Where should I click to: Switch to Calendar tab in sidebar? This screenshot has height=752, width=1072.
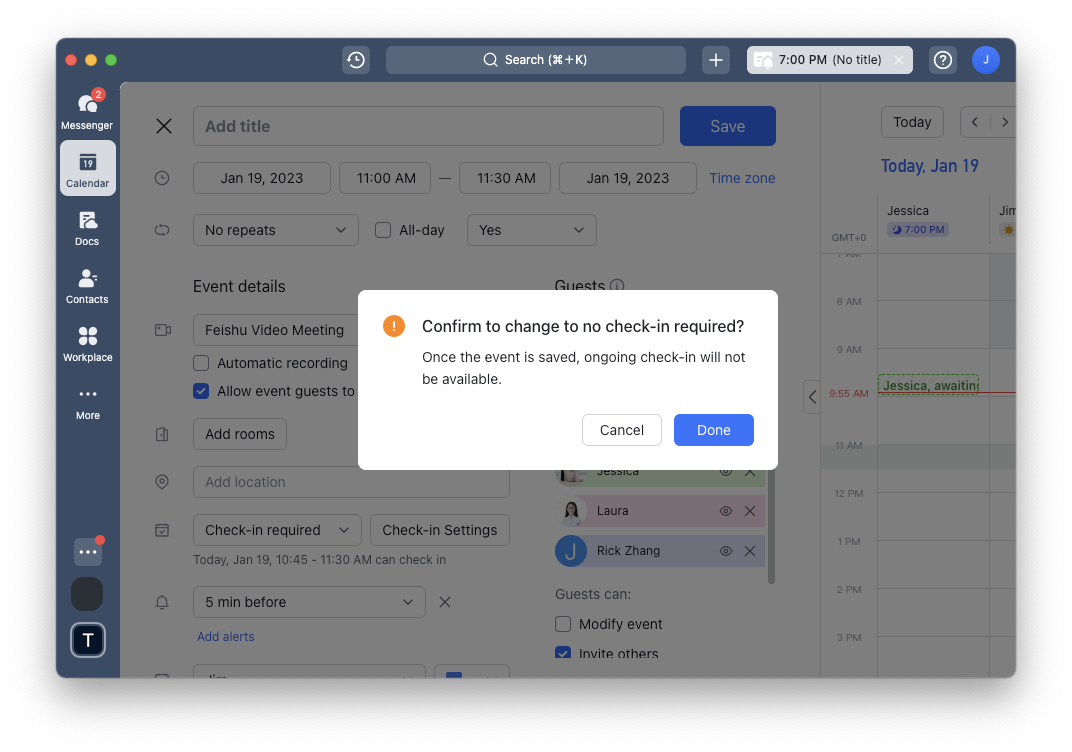(x=87, y=168)
